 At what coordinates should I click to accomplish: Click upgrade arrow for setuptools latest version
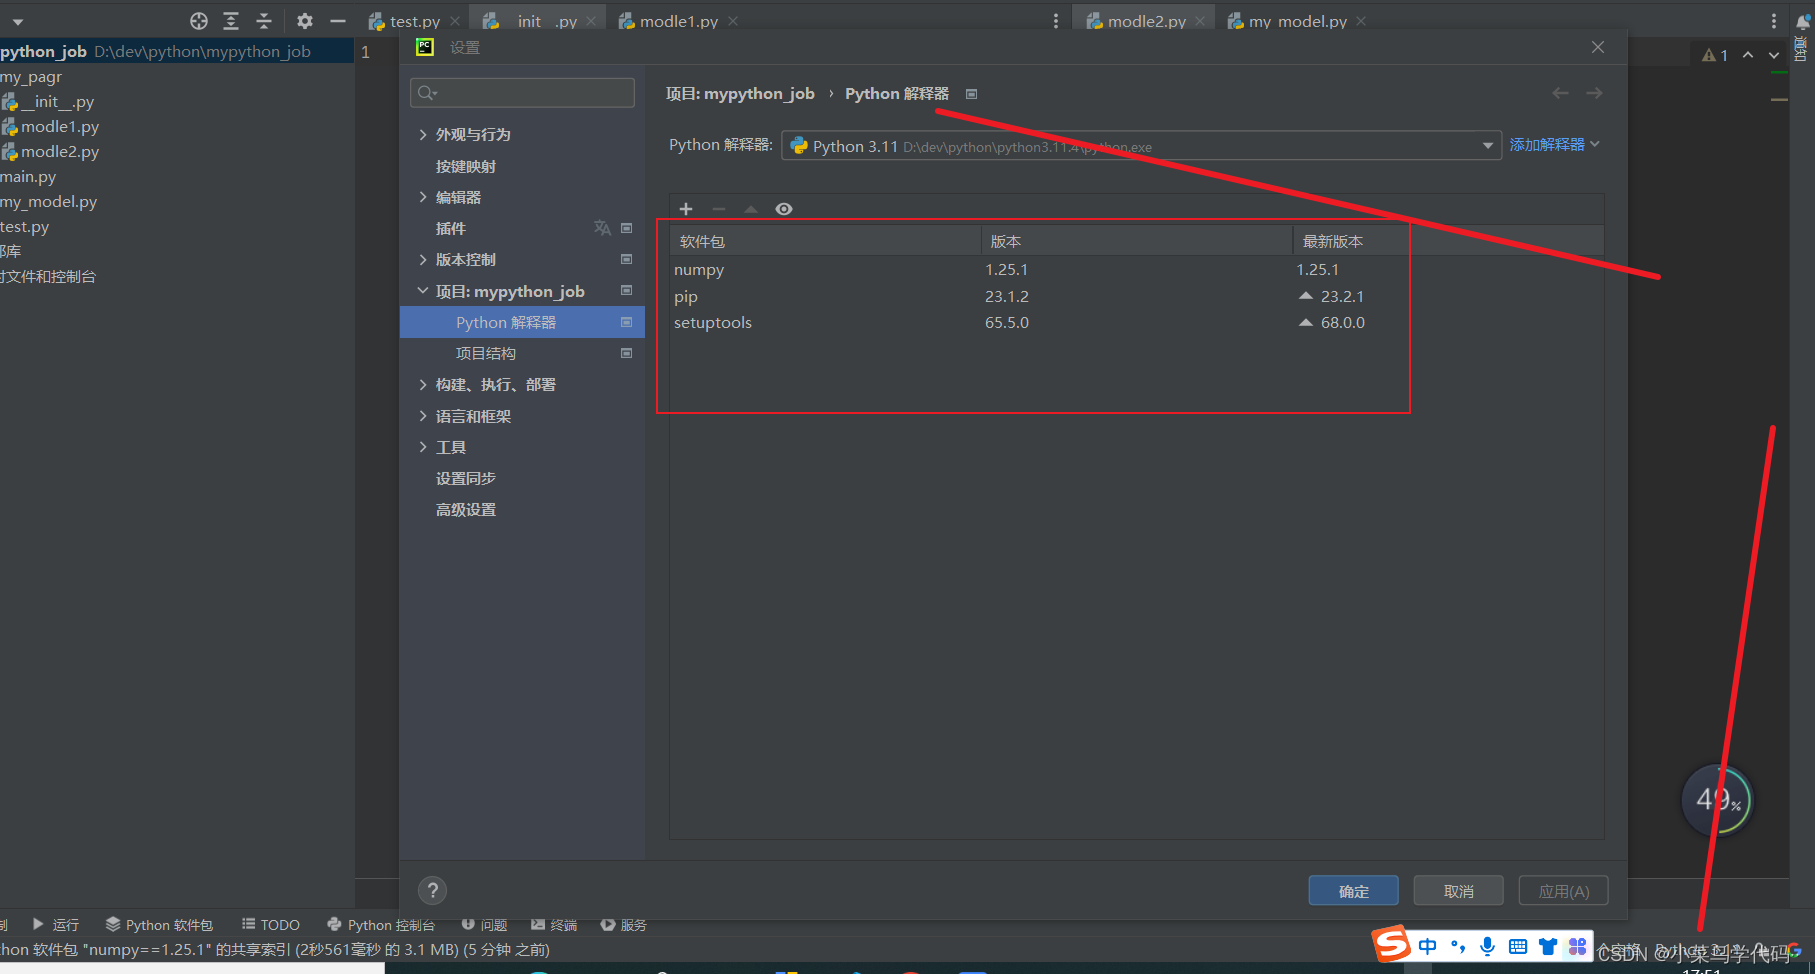click(x=1306, y=322)
